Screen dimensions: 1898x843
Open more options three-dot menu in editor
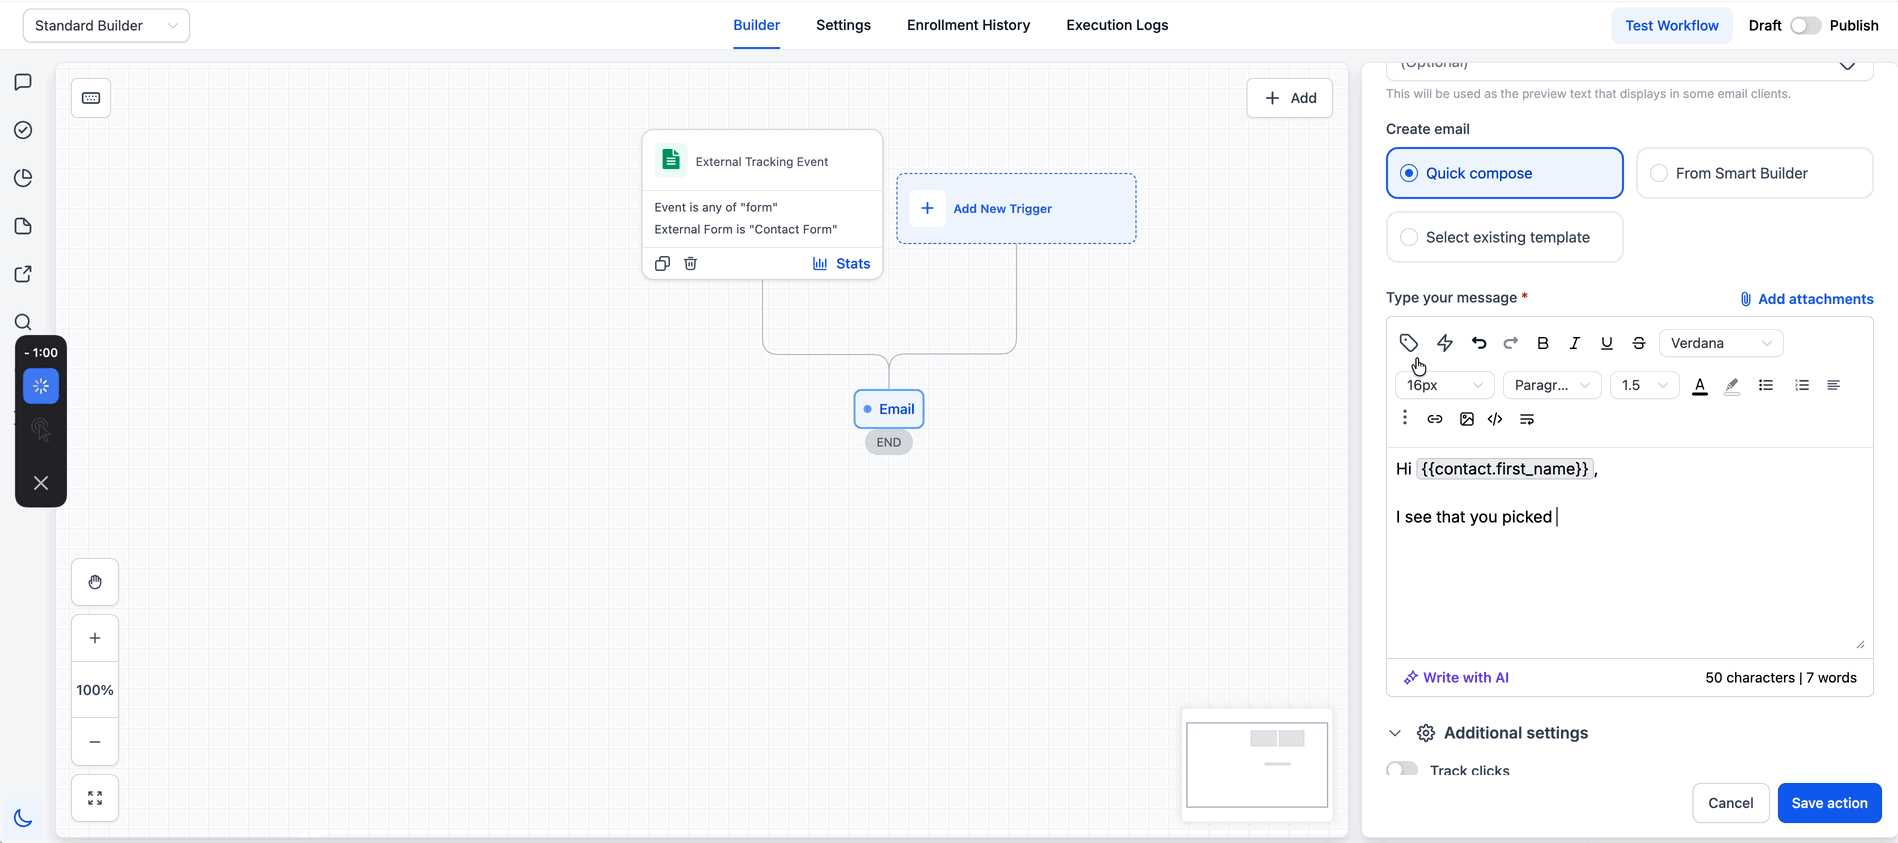1405,418
